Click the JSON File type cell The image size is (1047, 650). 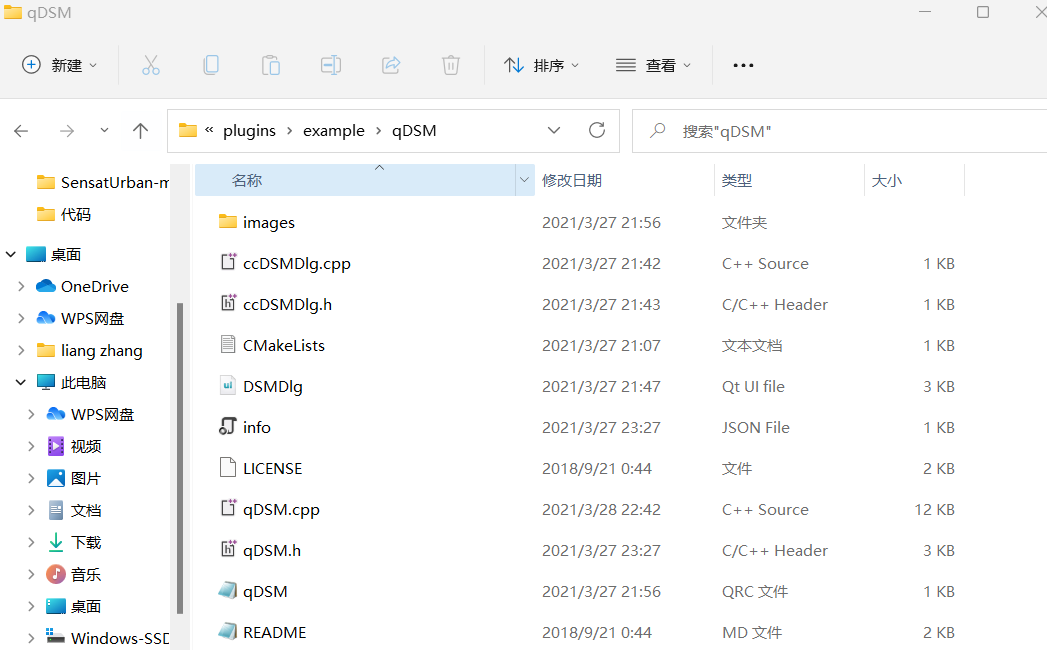755,427
